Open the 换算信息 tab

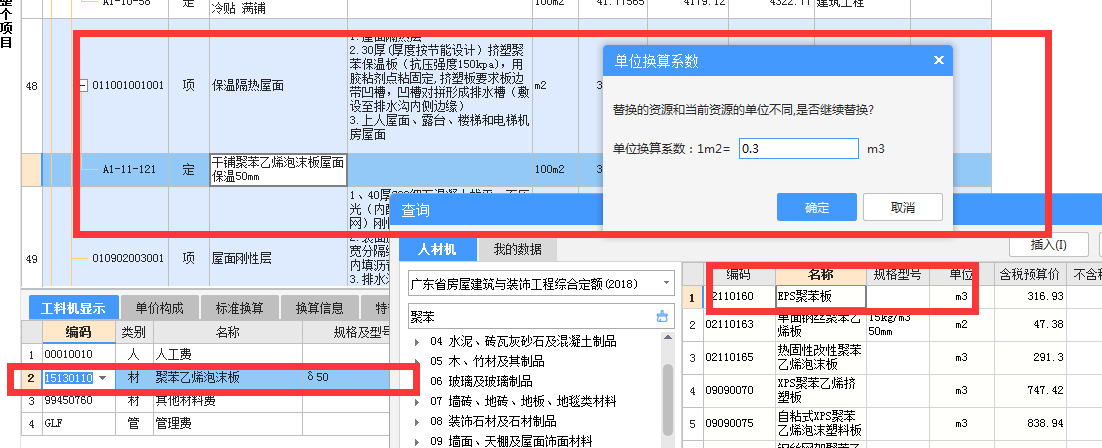coord(320,307)
